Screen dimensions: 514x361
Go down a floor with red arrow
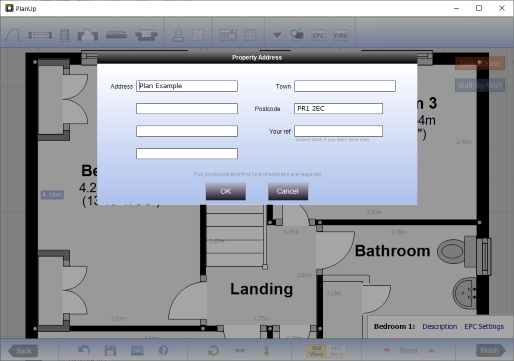387,351
